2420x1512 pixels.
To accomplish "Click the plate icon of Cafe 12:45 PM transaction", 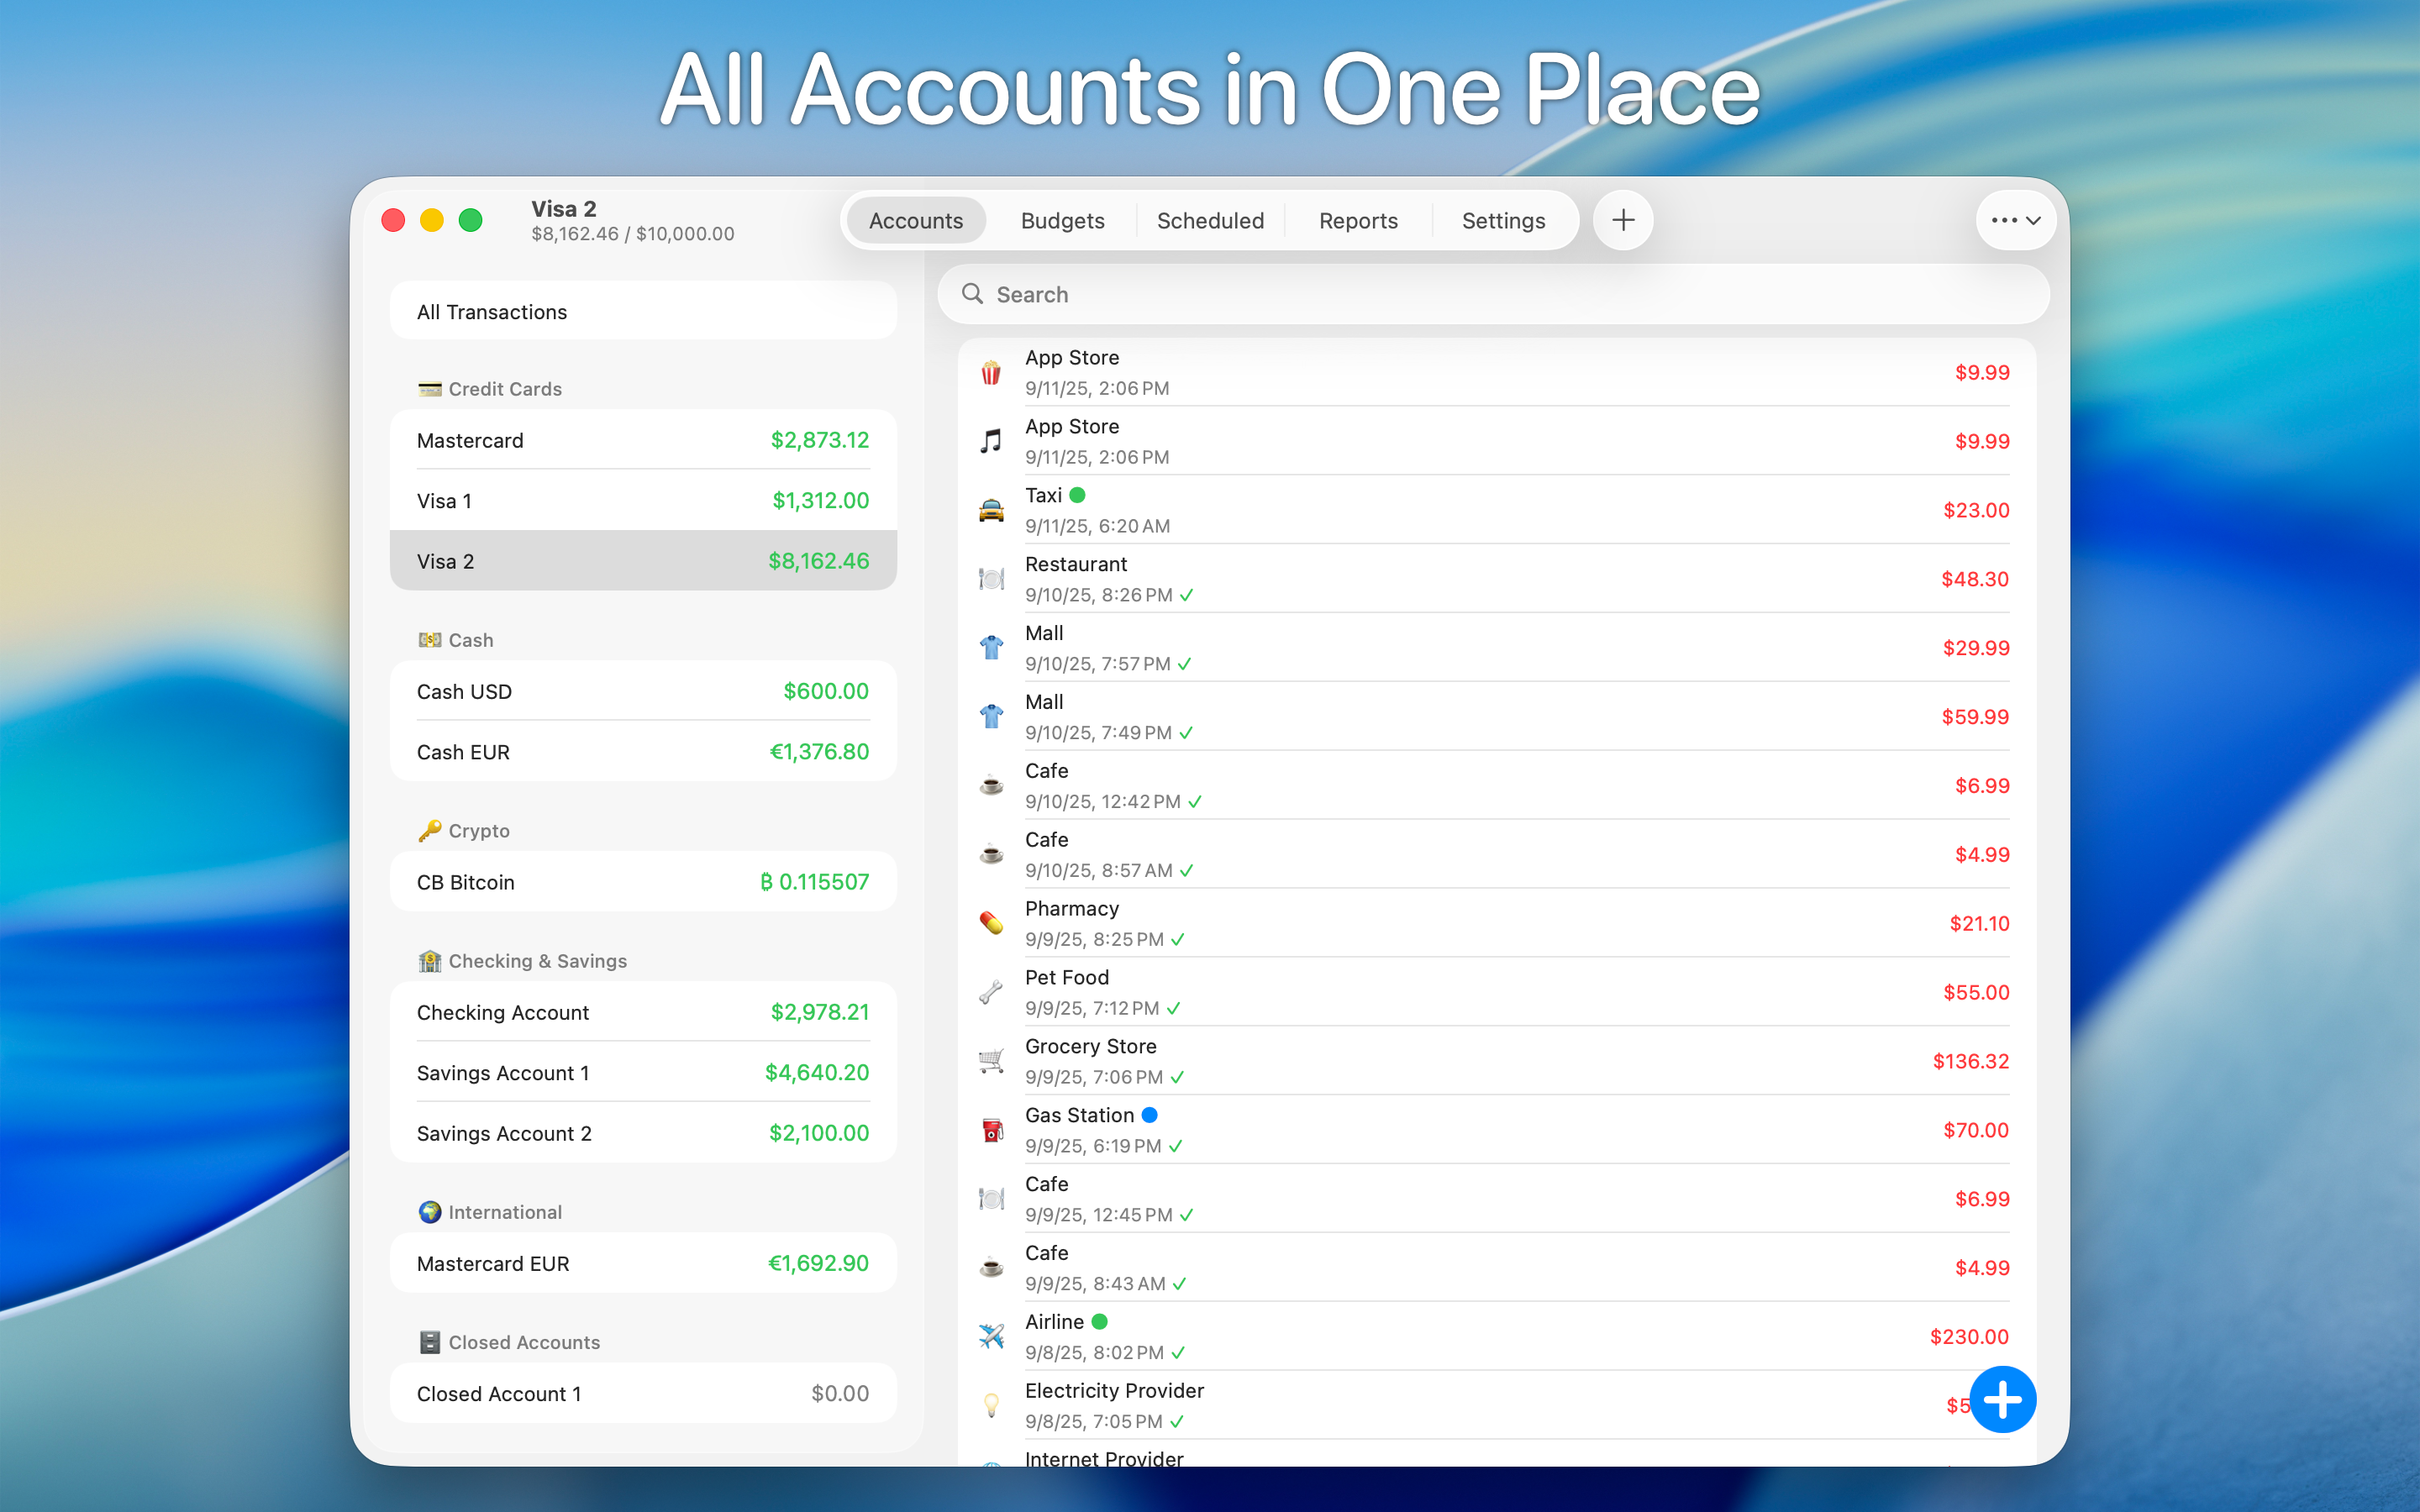I will point(991,1199).
